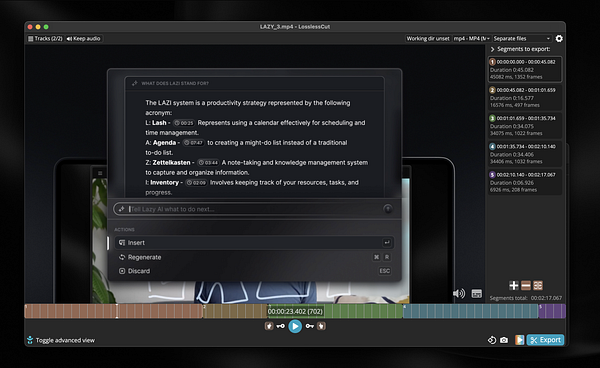Set cut end to current position
Image resolution: width=600 pixels, height=368 pixels.
click(x=321, y=326)
